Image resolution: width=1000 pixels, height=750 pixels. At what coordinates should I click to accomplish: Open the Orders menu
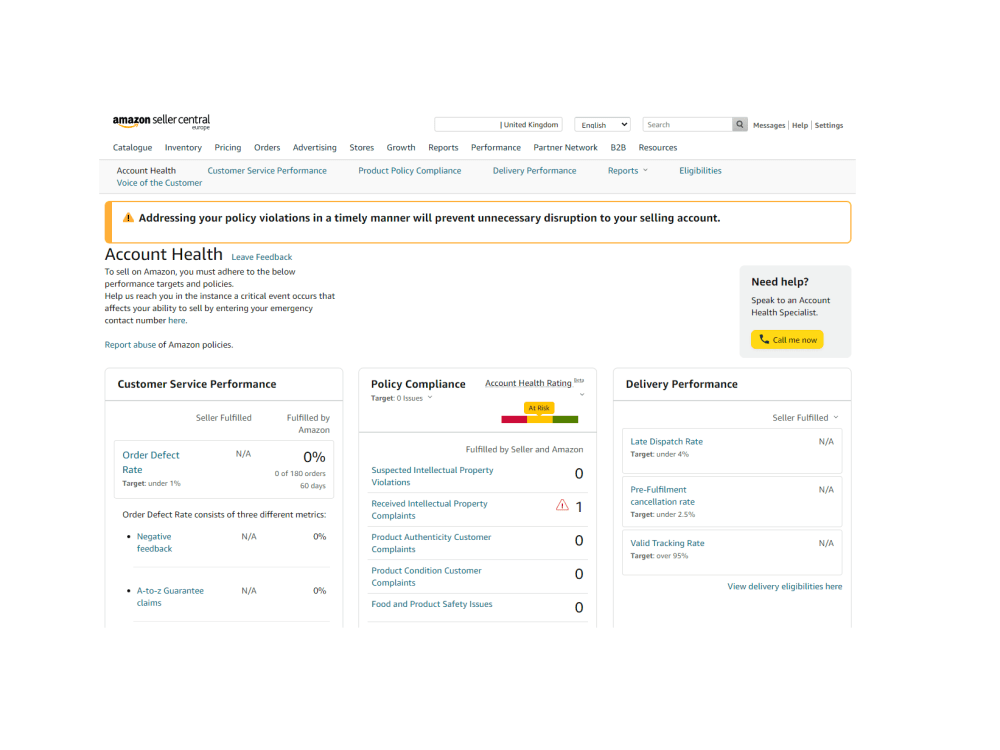coord(267,147)
